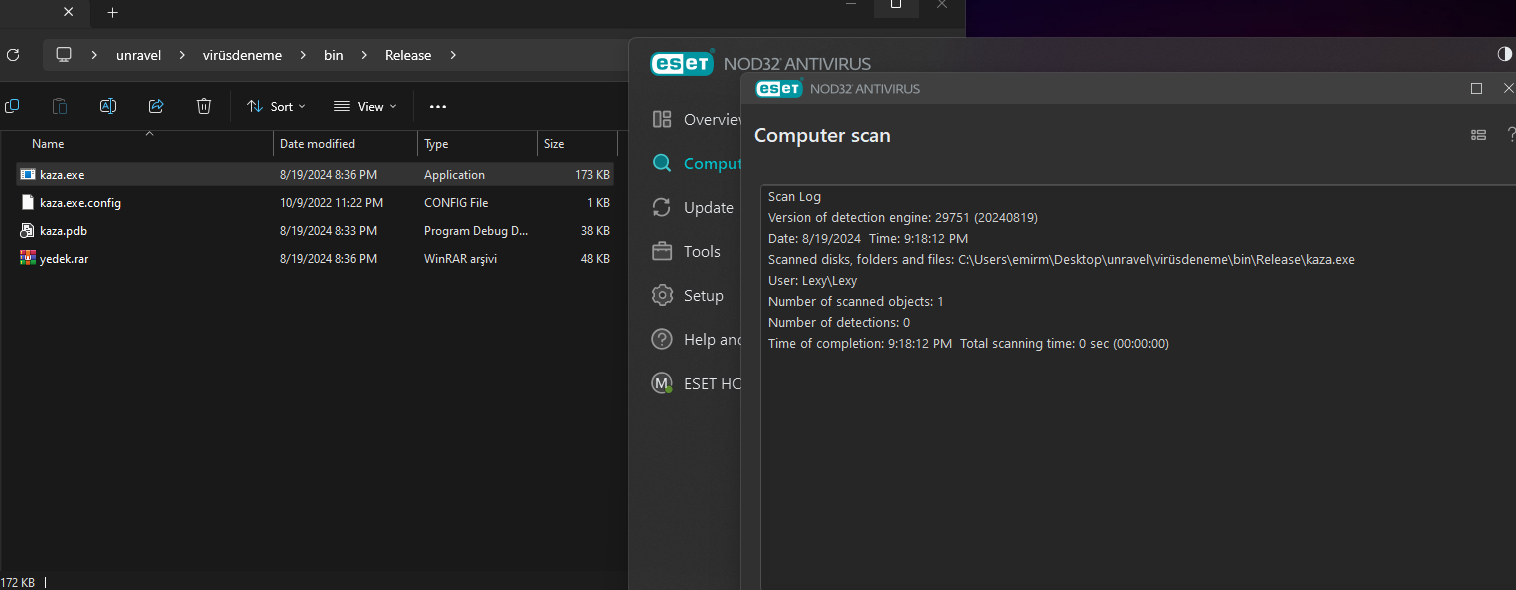
Task: Click the Paste icon in Explorer toolbar
Action: pyautogui.click(x=60, y=106)
